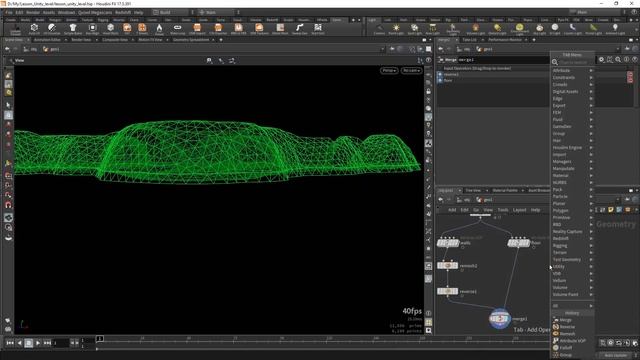Select the floor node in the network
Image resolution: width=640 pixels, height=360 pixels.
point(518,243)
